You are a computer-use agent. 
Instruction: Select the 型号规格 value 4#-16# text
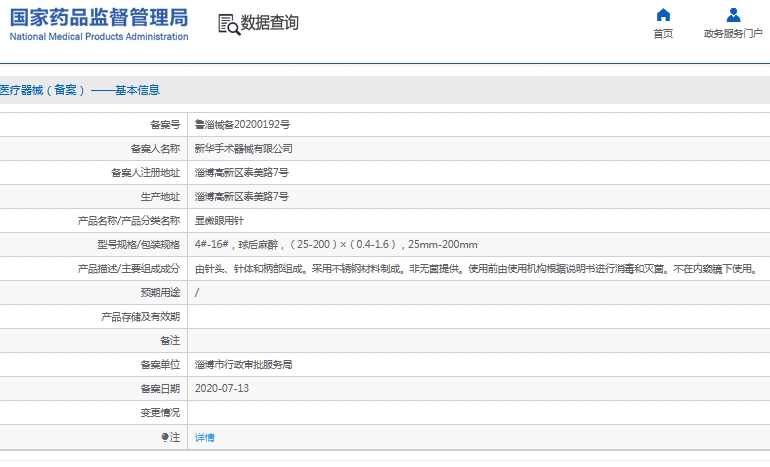tap(336, 245)
